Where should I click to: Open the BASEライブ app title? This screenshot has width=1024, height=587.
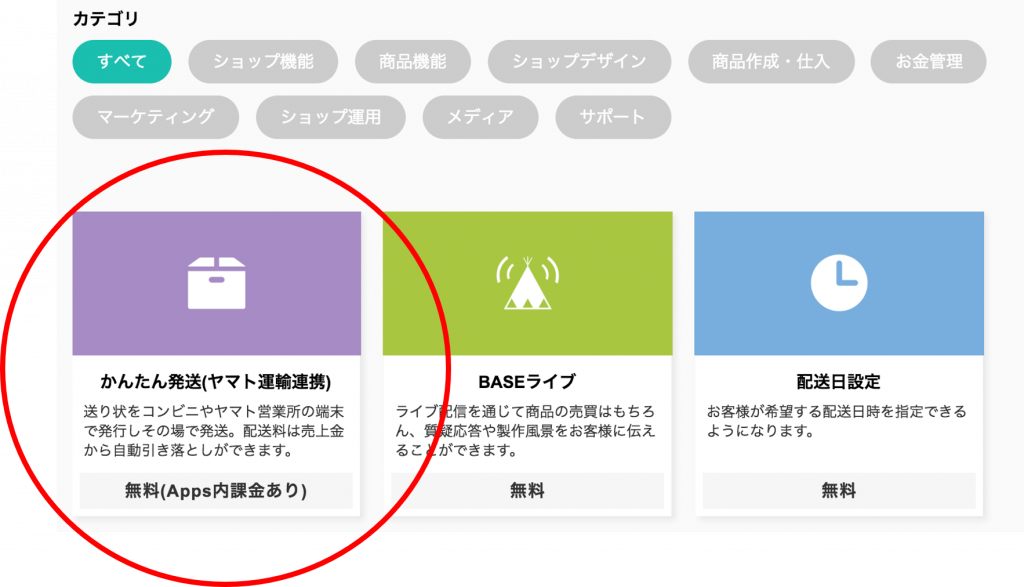tap(527, 381)
